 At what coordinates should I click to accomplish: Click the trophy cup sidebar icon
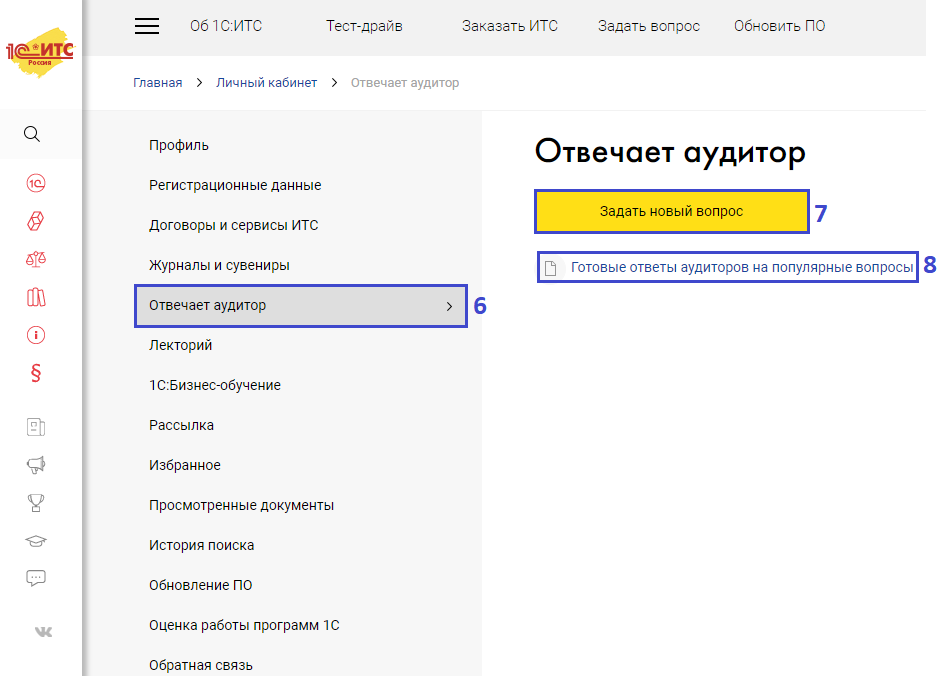[x=36, y=502]
